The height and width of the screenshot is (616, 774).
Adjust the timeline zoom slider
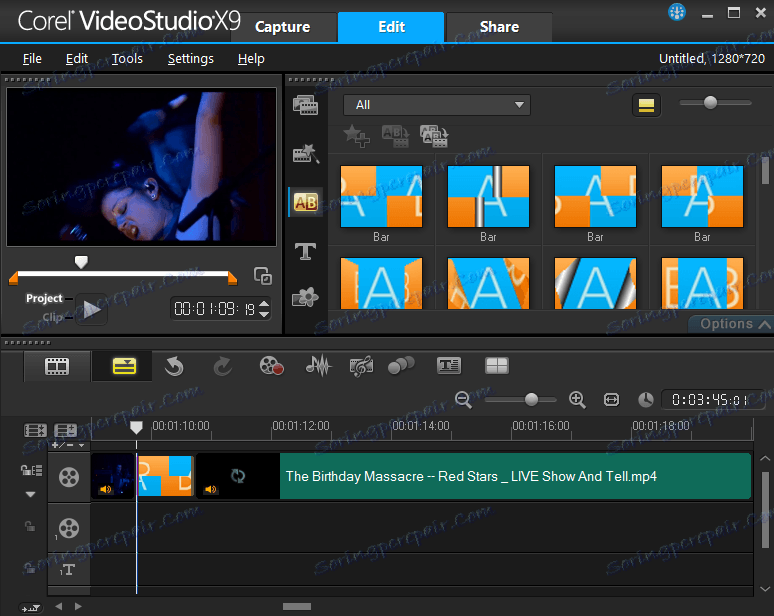coord(531,399)
